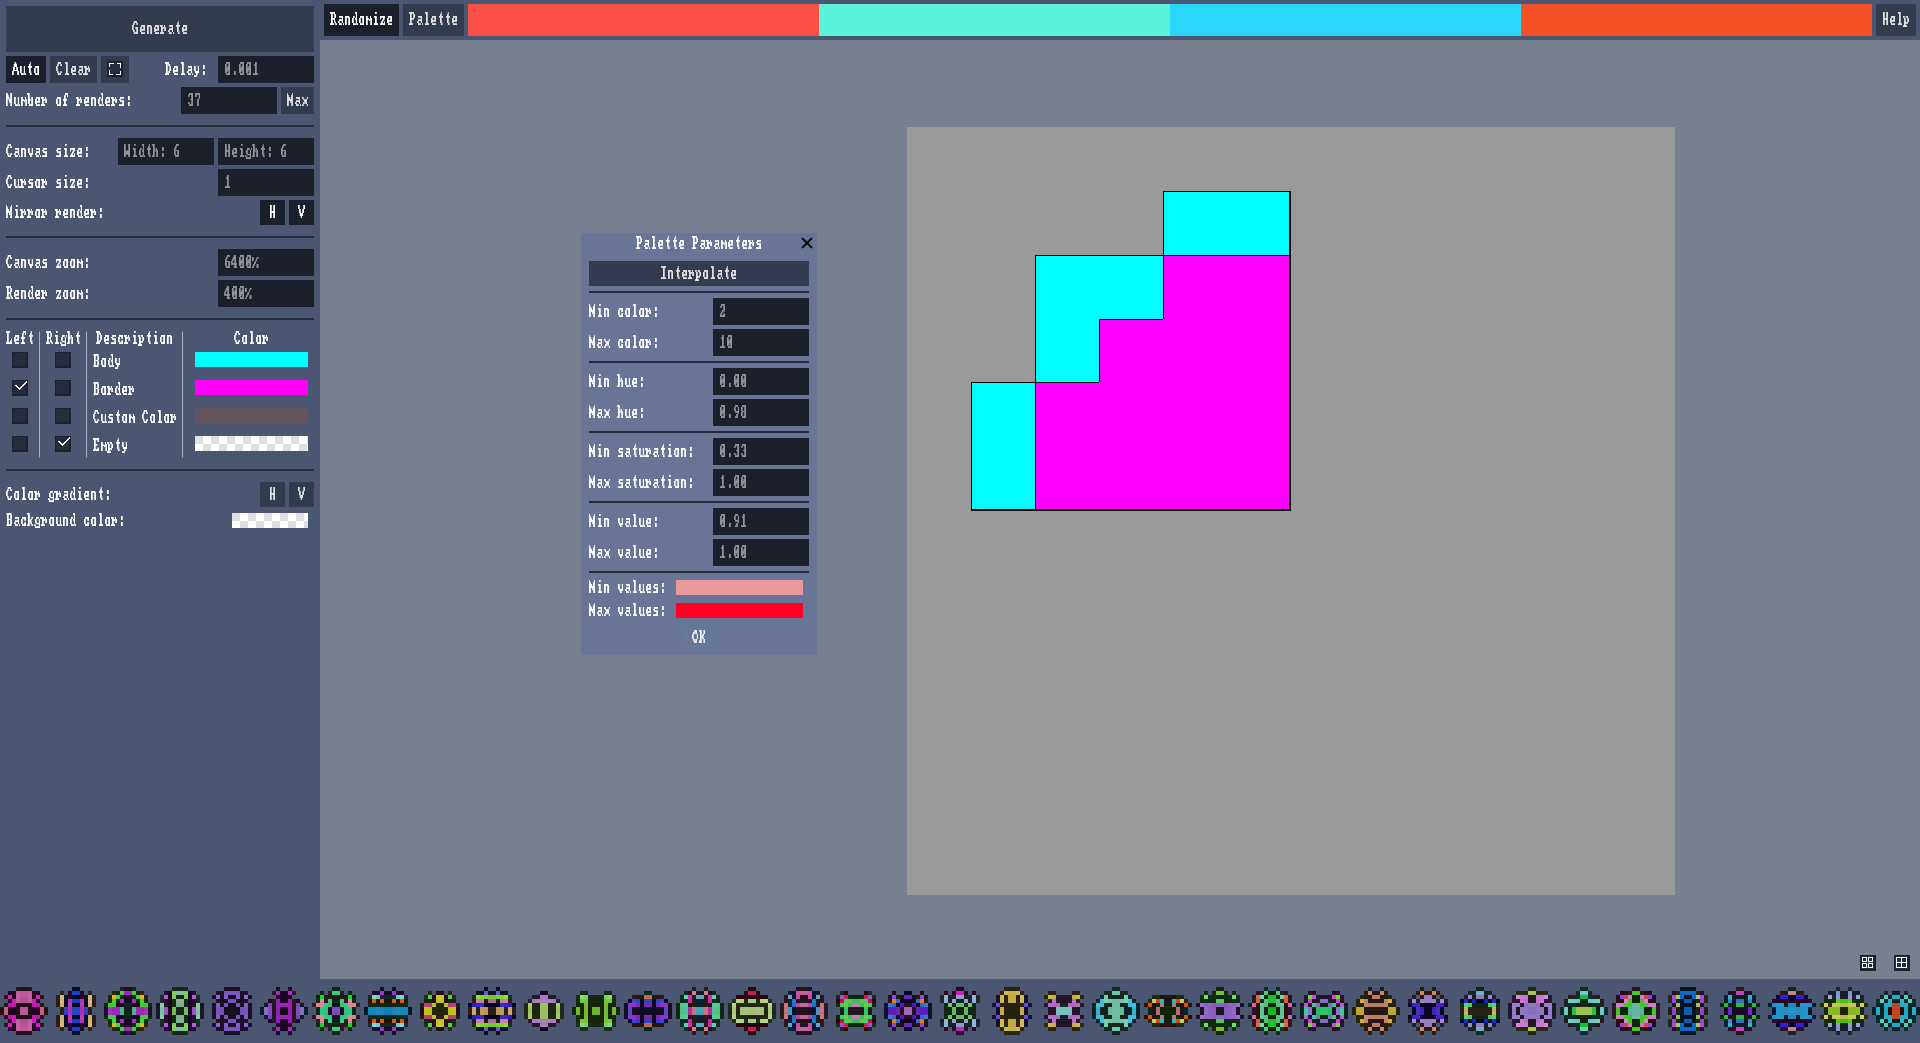Toggle vertical mirror render with the V icon
This screenshot has width=1920, height=1043.
tap(301, 212)
